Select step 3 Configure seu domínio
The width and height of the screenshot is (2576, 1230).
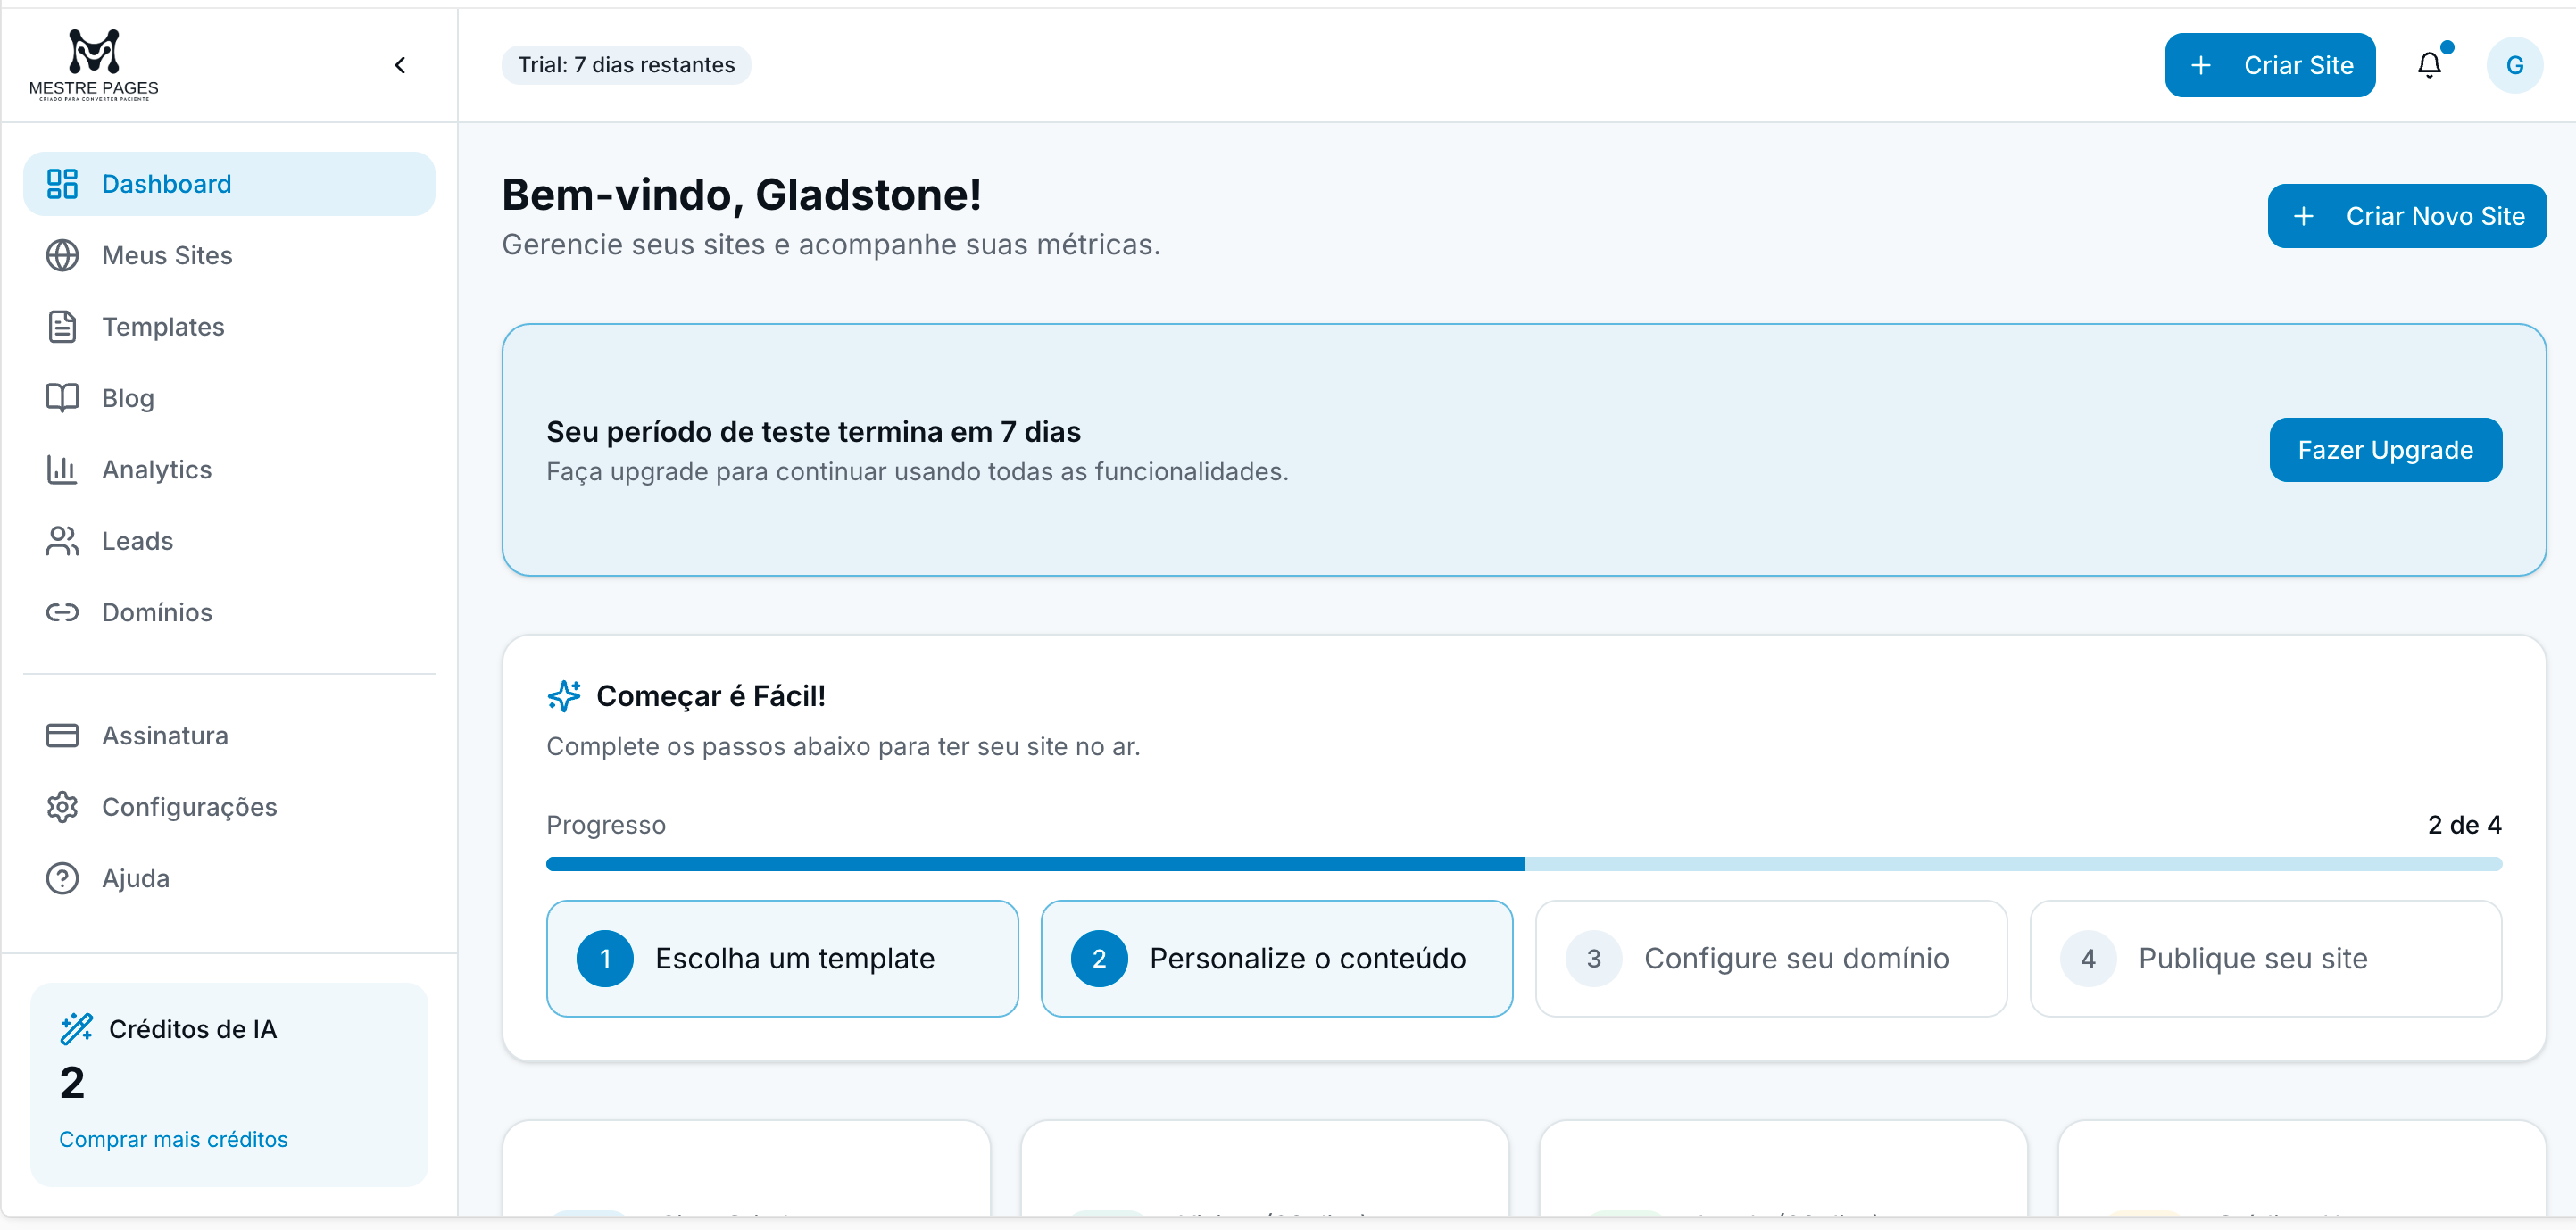click(x=1770, y=958)
